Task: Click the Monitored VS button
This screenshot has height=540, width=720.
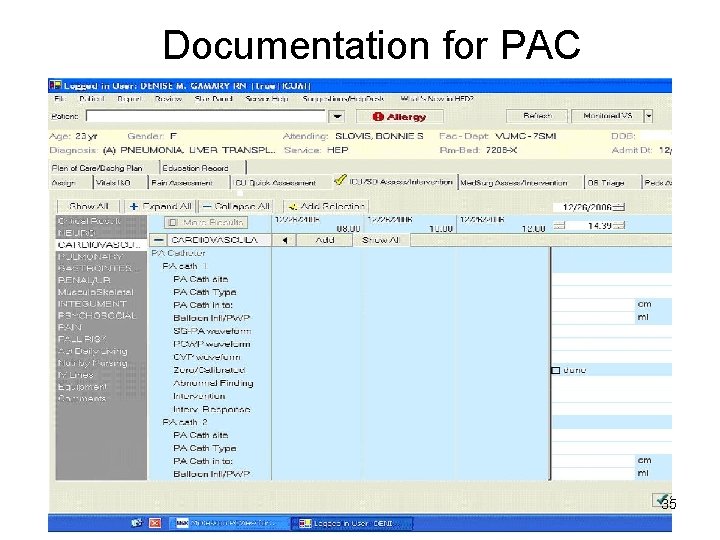Action: click(x=608, y=116)
